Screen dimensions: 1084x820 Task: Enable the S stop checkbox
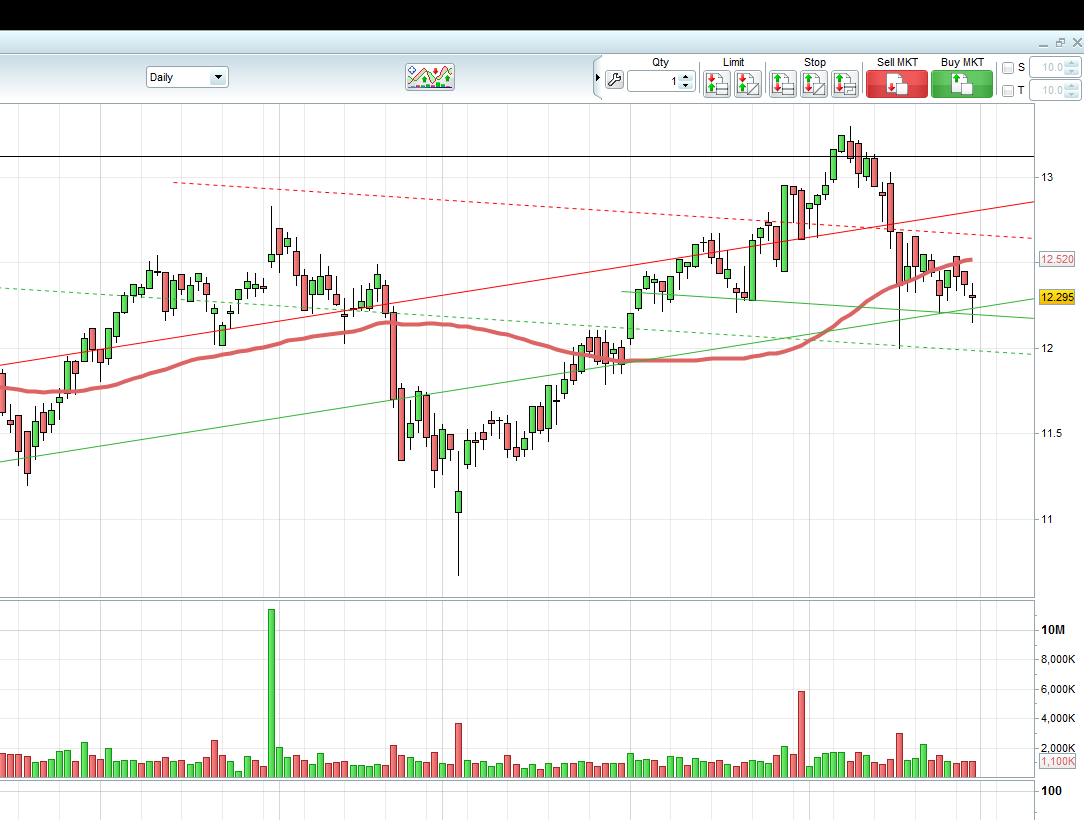(x=1008, y=68)
